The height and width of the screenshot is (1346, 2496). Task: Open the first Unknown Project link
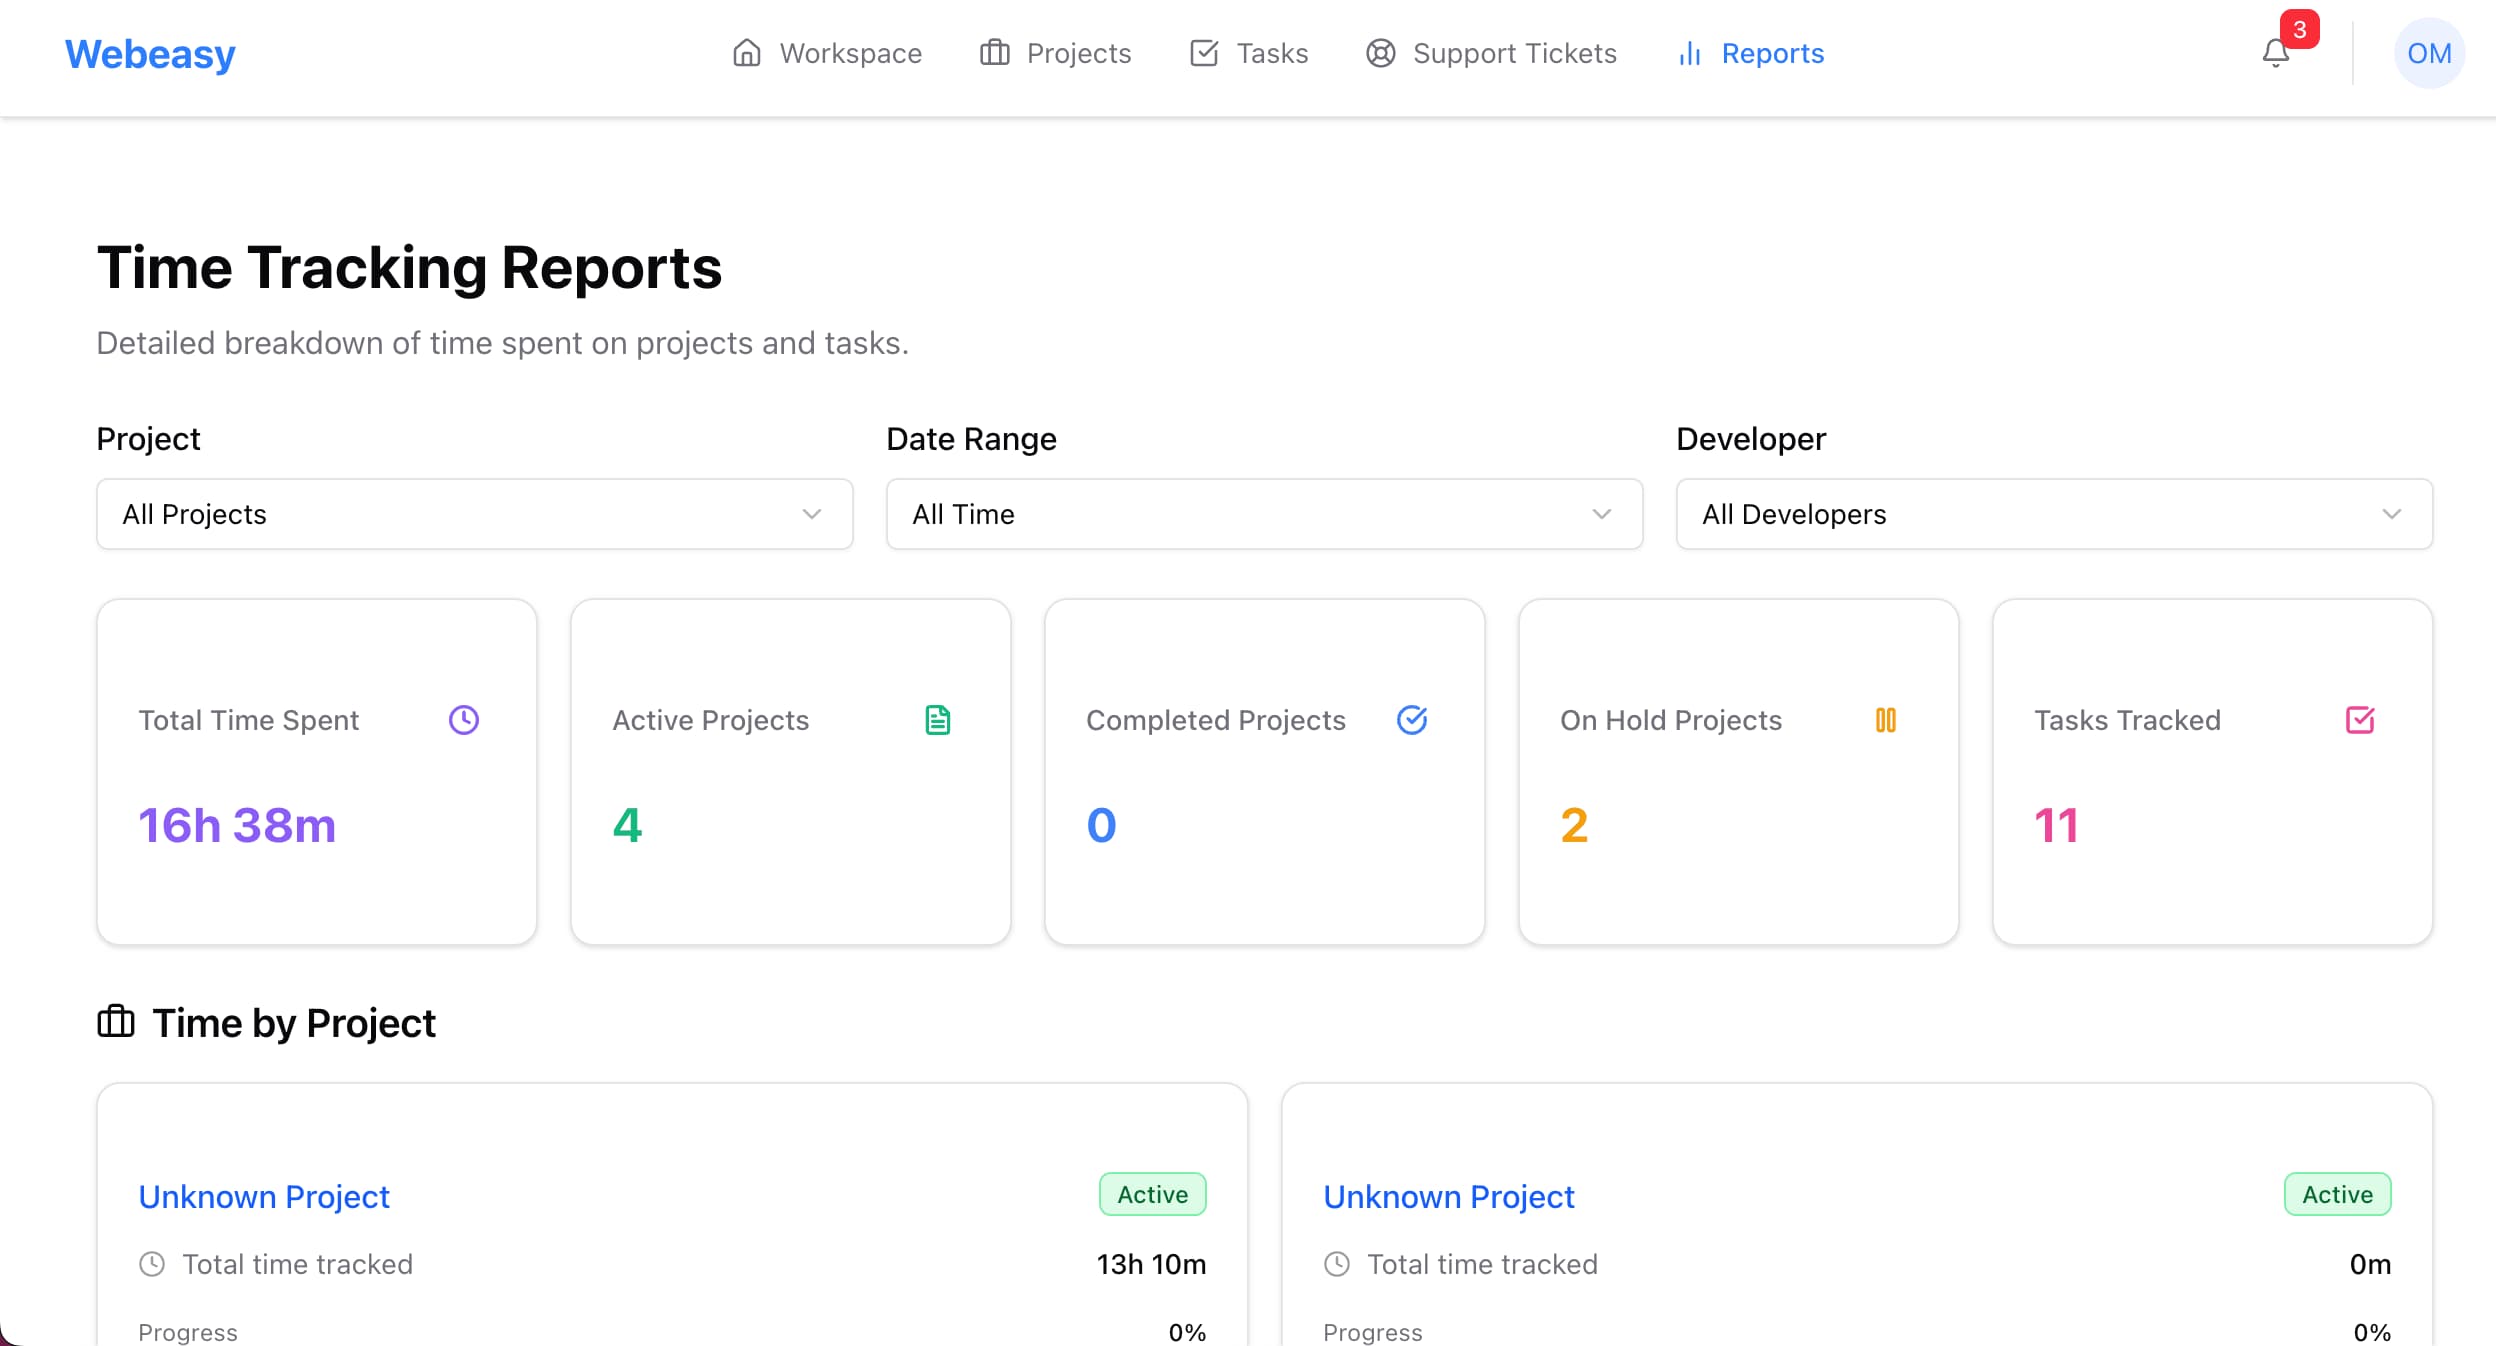pos(264,1196)
